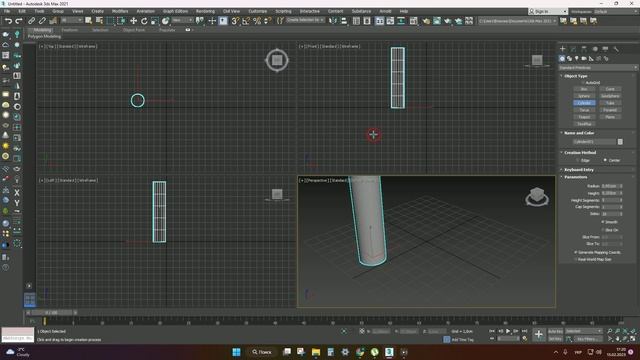This screenshot has width=640, height=360.
Task: Open the Rendering menu
Action: (x=205, y=11)
